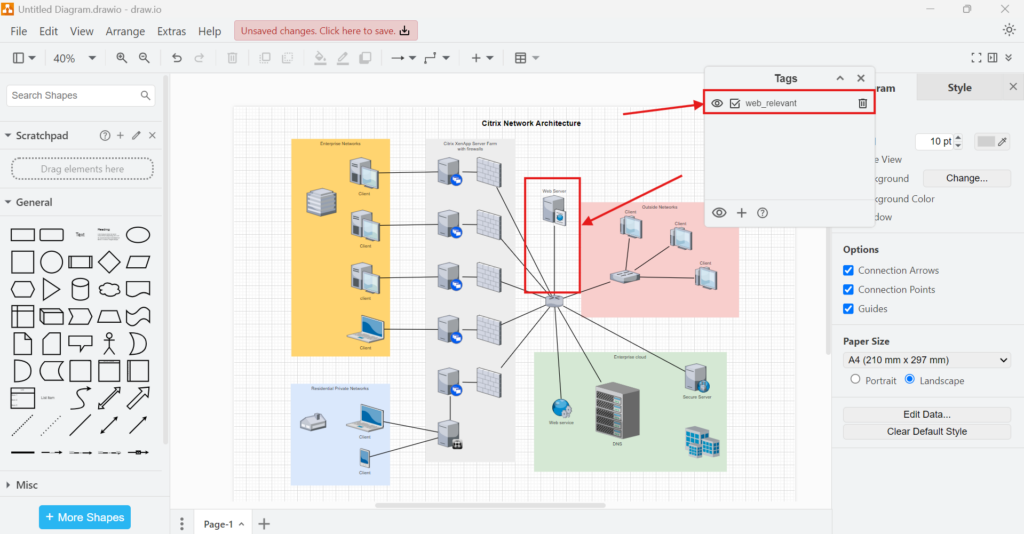
Task: Toggle visibility of web_relevant tag
Action: pyautogui.click(x=716, y=103)
